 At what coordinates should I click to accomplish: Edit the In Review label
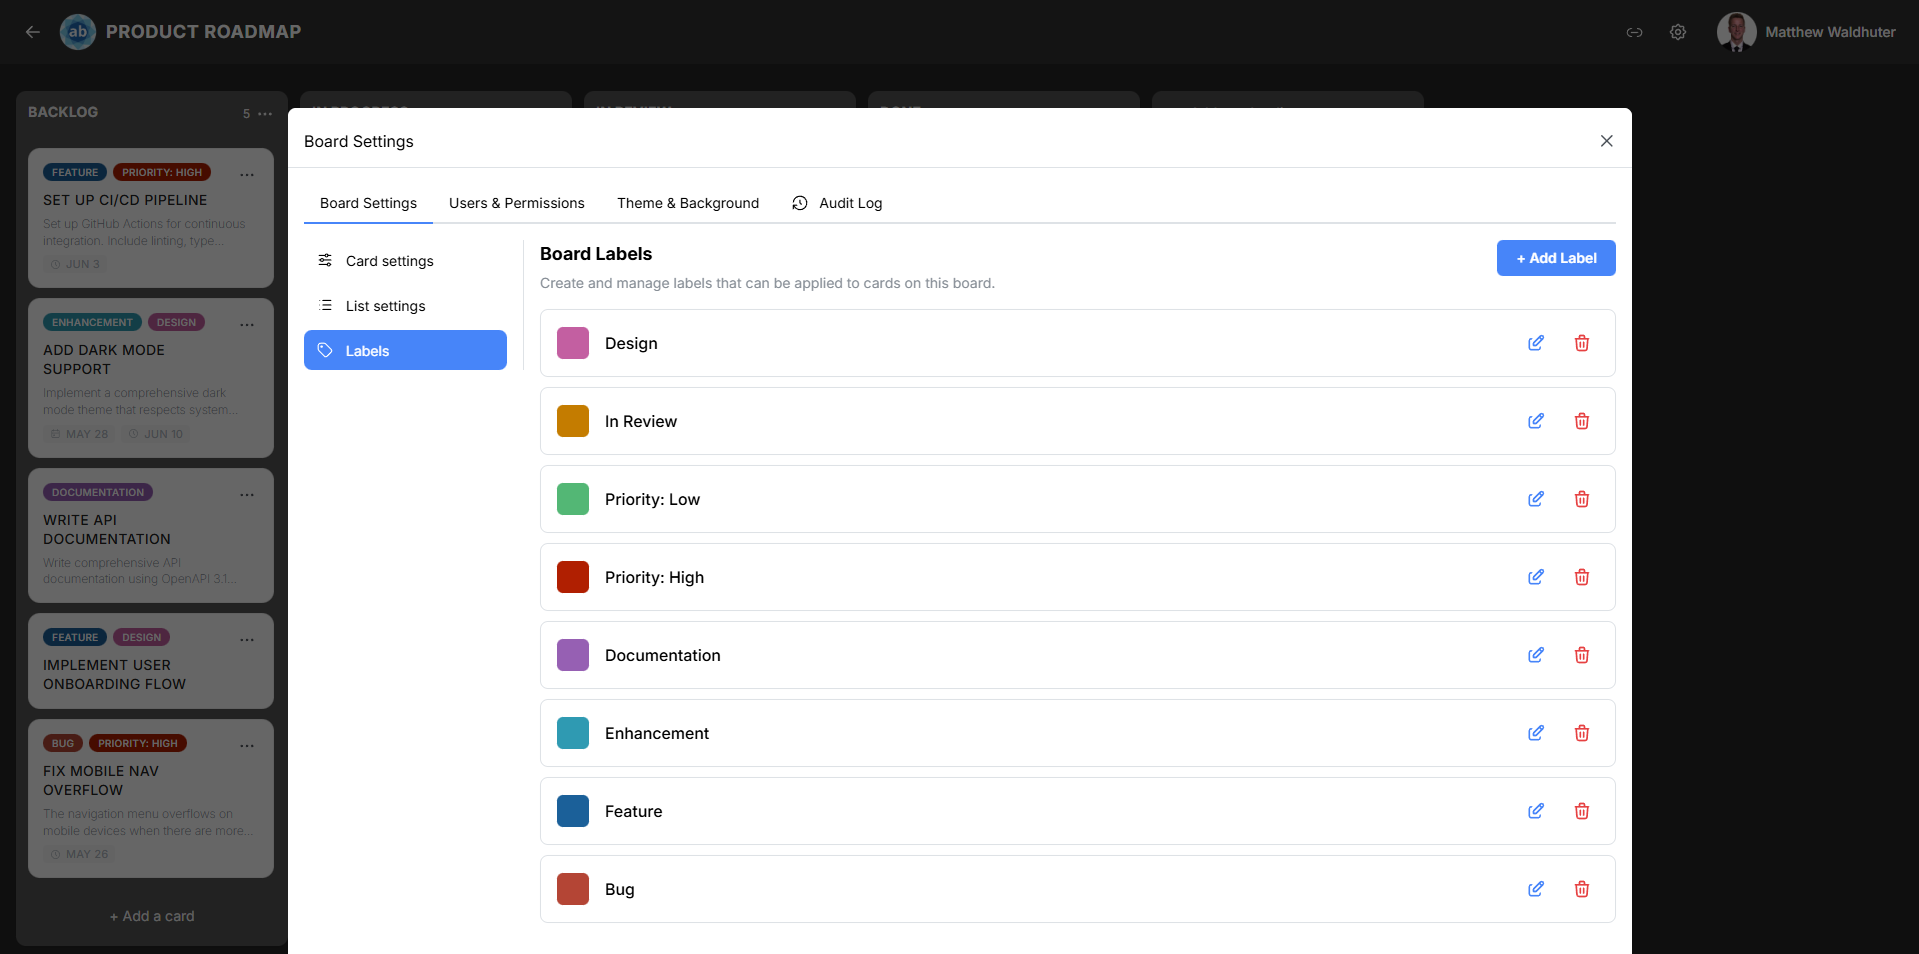pos(1536,421)
